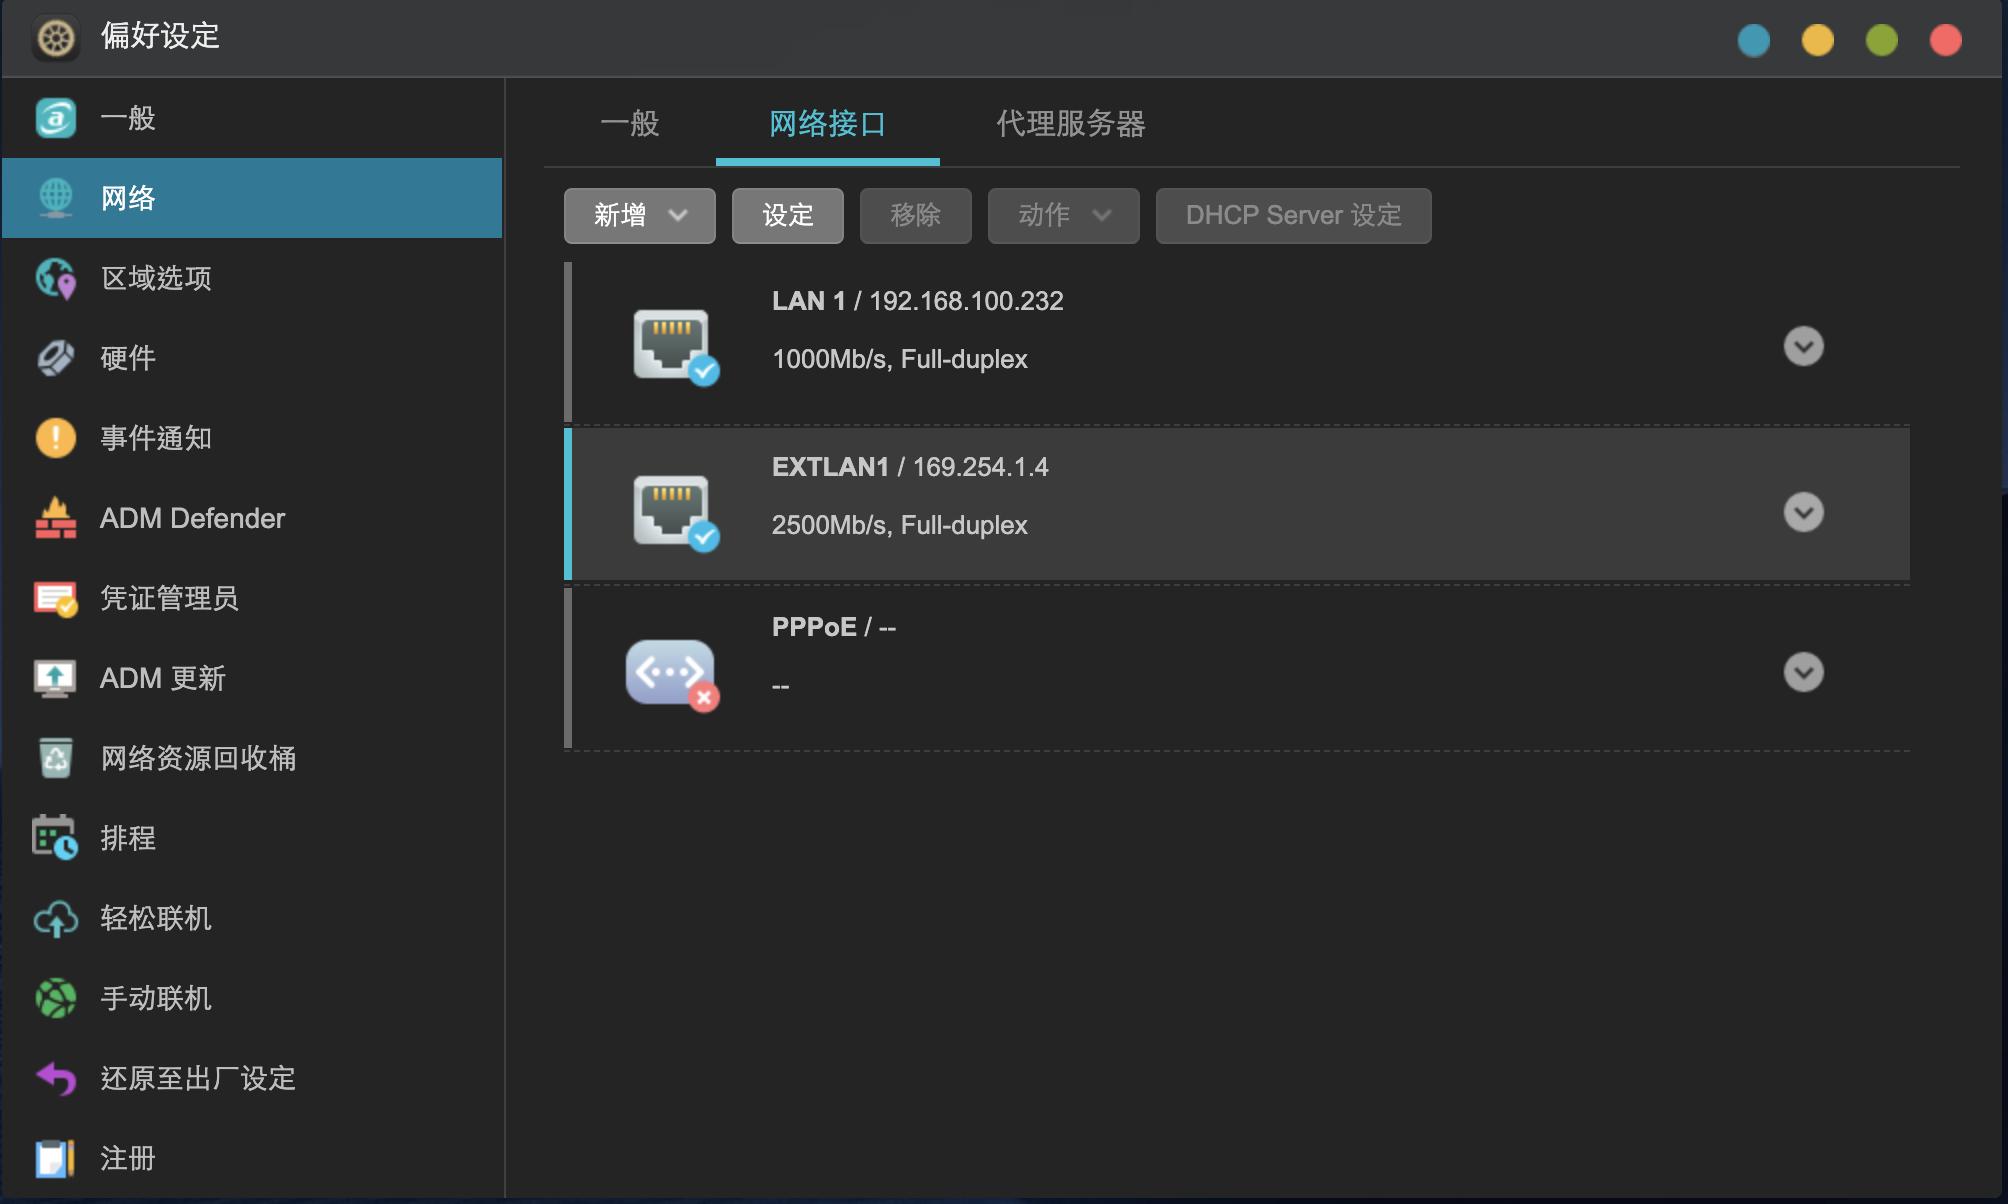
Task: Open DHCP Server 设定
Action: coord(1292,215)
